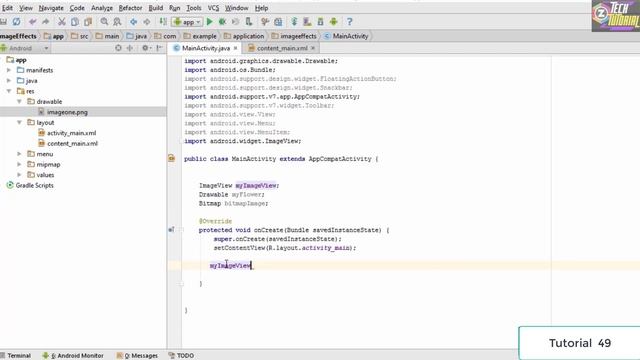Expand the menu folder
640x360 pixels.
click(19, 154)
